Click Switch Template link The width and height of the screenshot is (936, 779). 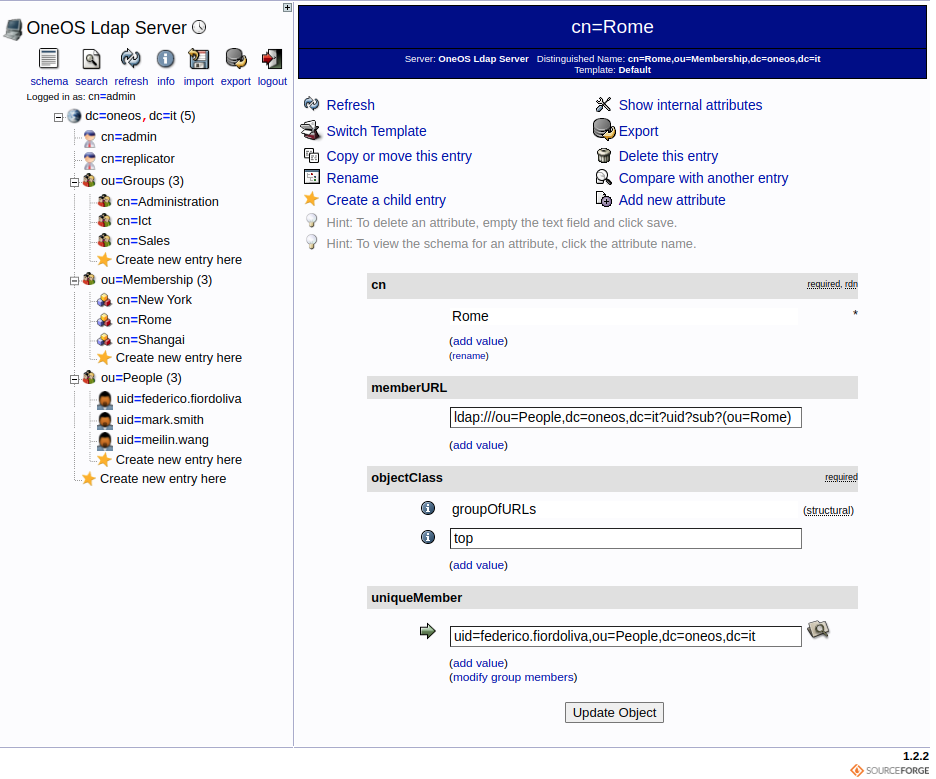pos(376,131)
